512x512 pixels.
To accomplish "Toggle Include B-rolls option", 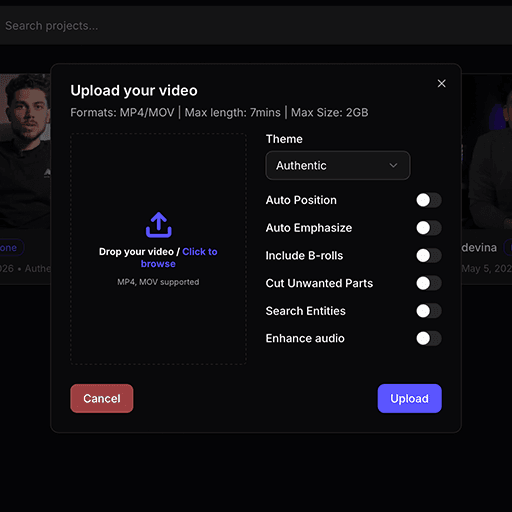I will coord(429,256).
